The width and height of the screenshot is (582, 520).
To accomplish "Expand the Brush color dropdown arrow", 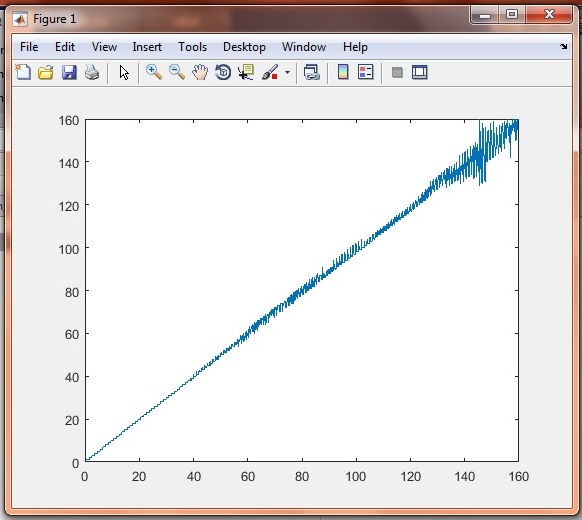I will tap(287, 72).
